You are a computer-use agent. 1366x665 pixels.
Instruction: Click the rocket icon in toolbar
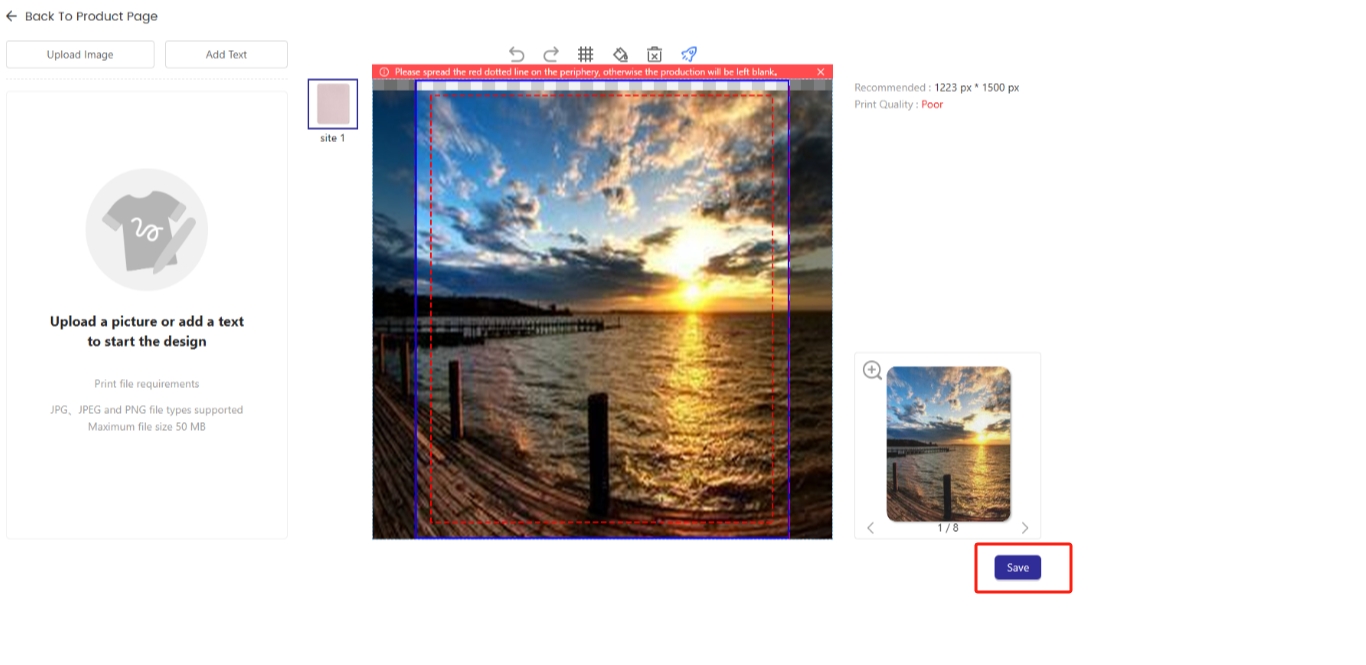point(689,54)
